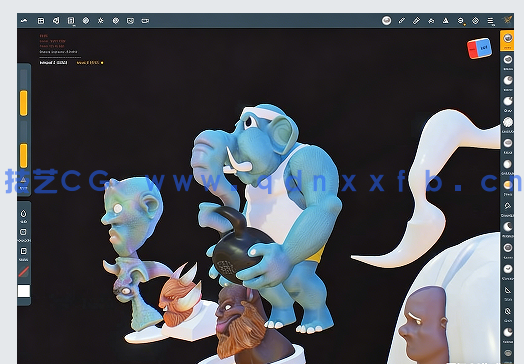Click the red and blue view cube
Image resolution: width=524 pixels, height=364 pixels.
click(x=480, y=48)
